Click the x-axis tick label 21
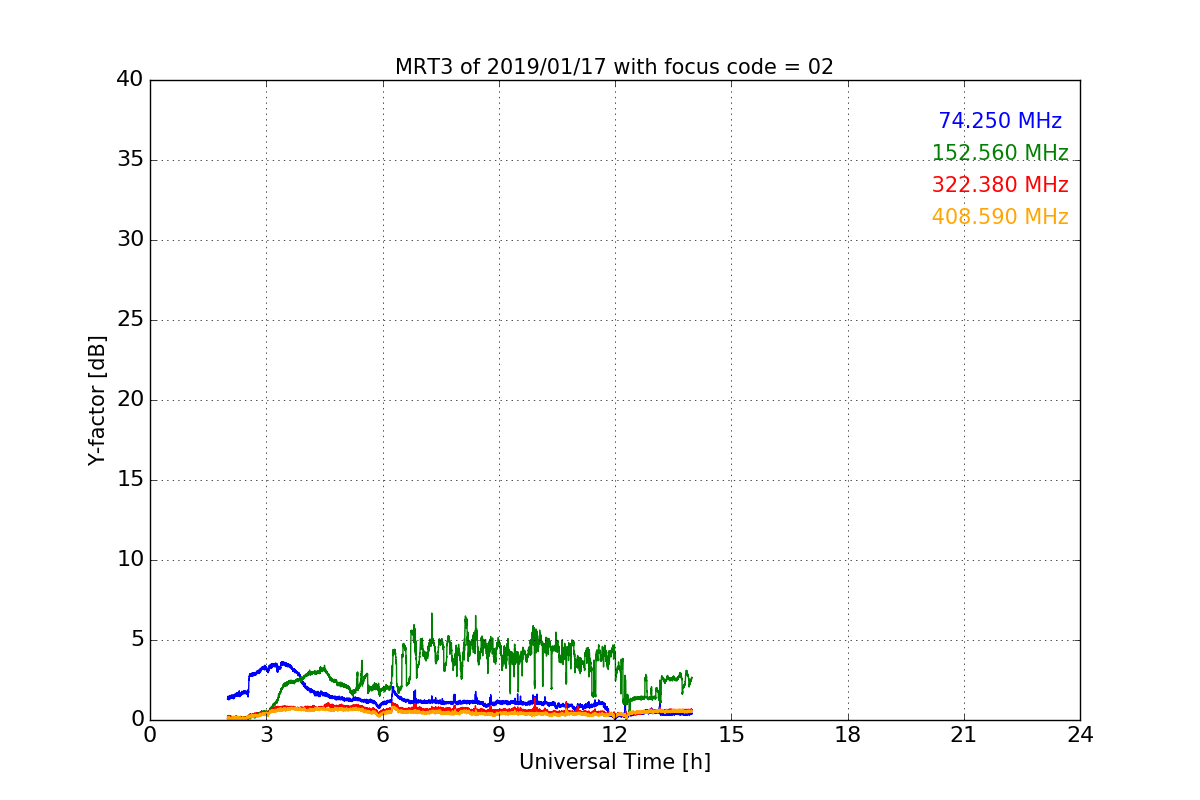Viewport: 1200px width, 800px height. (x=964, y=735)
